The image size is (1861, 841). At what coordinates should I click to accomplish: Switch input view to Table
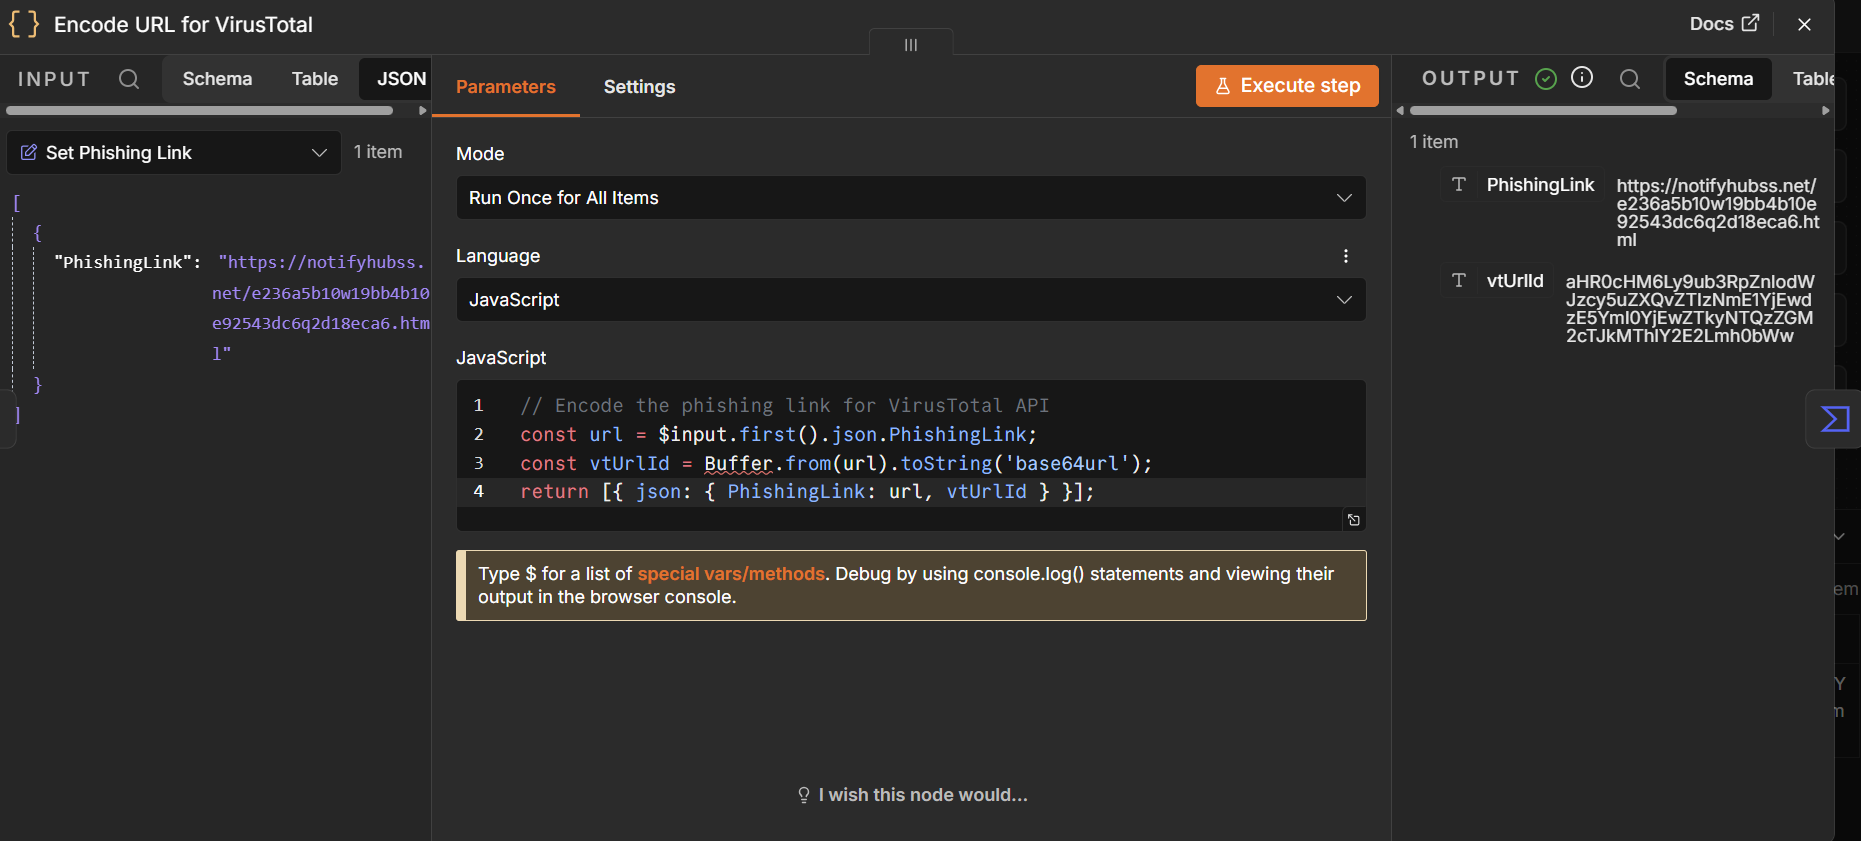click(315, 79)
